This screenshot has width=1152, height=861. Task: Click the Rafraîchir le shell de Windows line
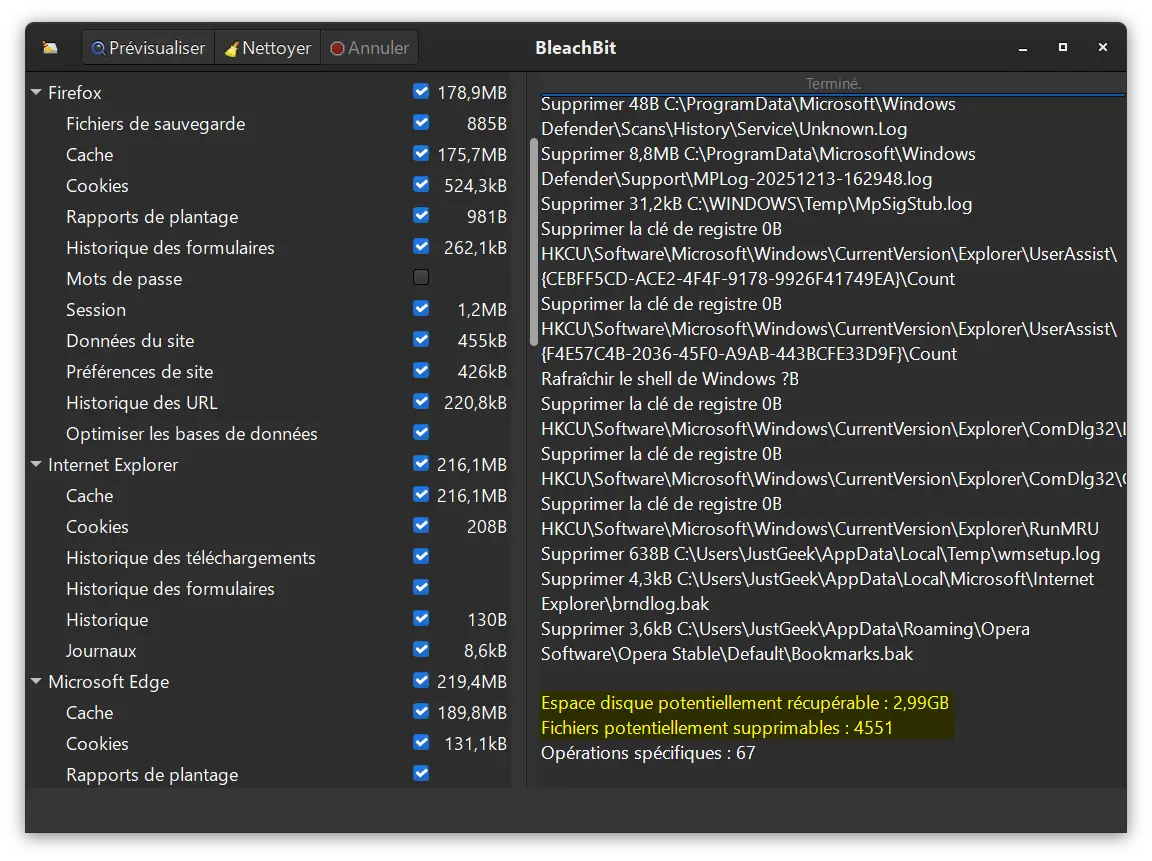tap(670, 379)
